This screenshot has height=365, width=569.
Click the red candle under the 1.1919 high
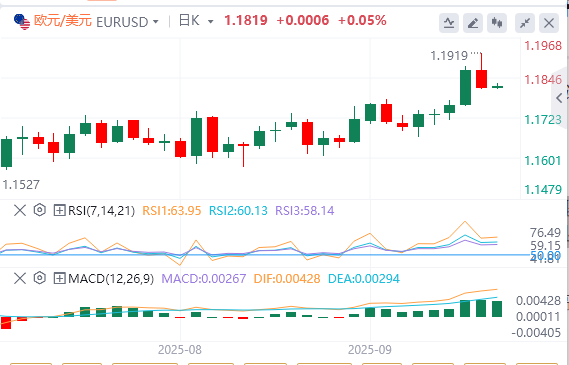click(x=482, y=78)
